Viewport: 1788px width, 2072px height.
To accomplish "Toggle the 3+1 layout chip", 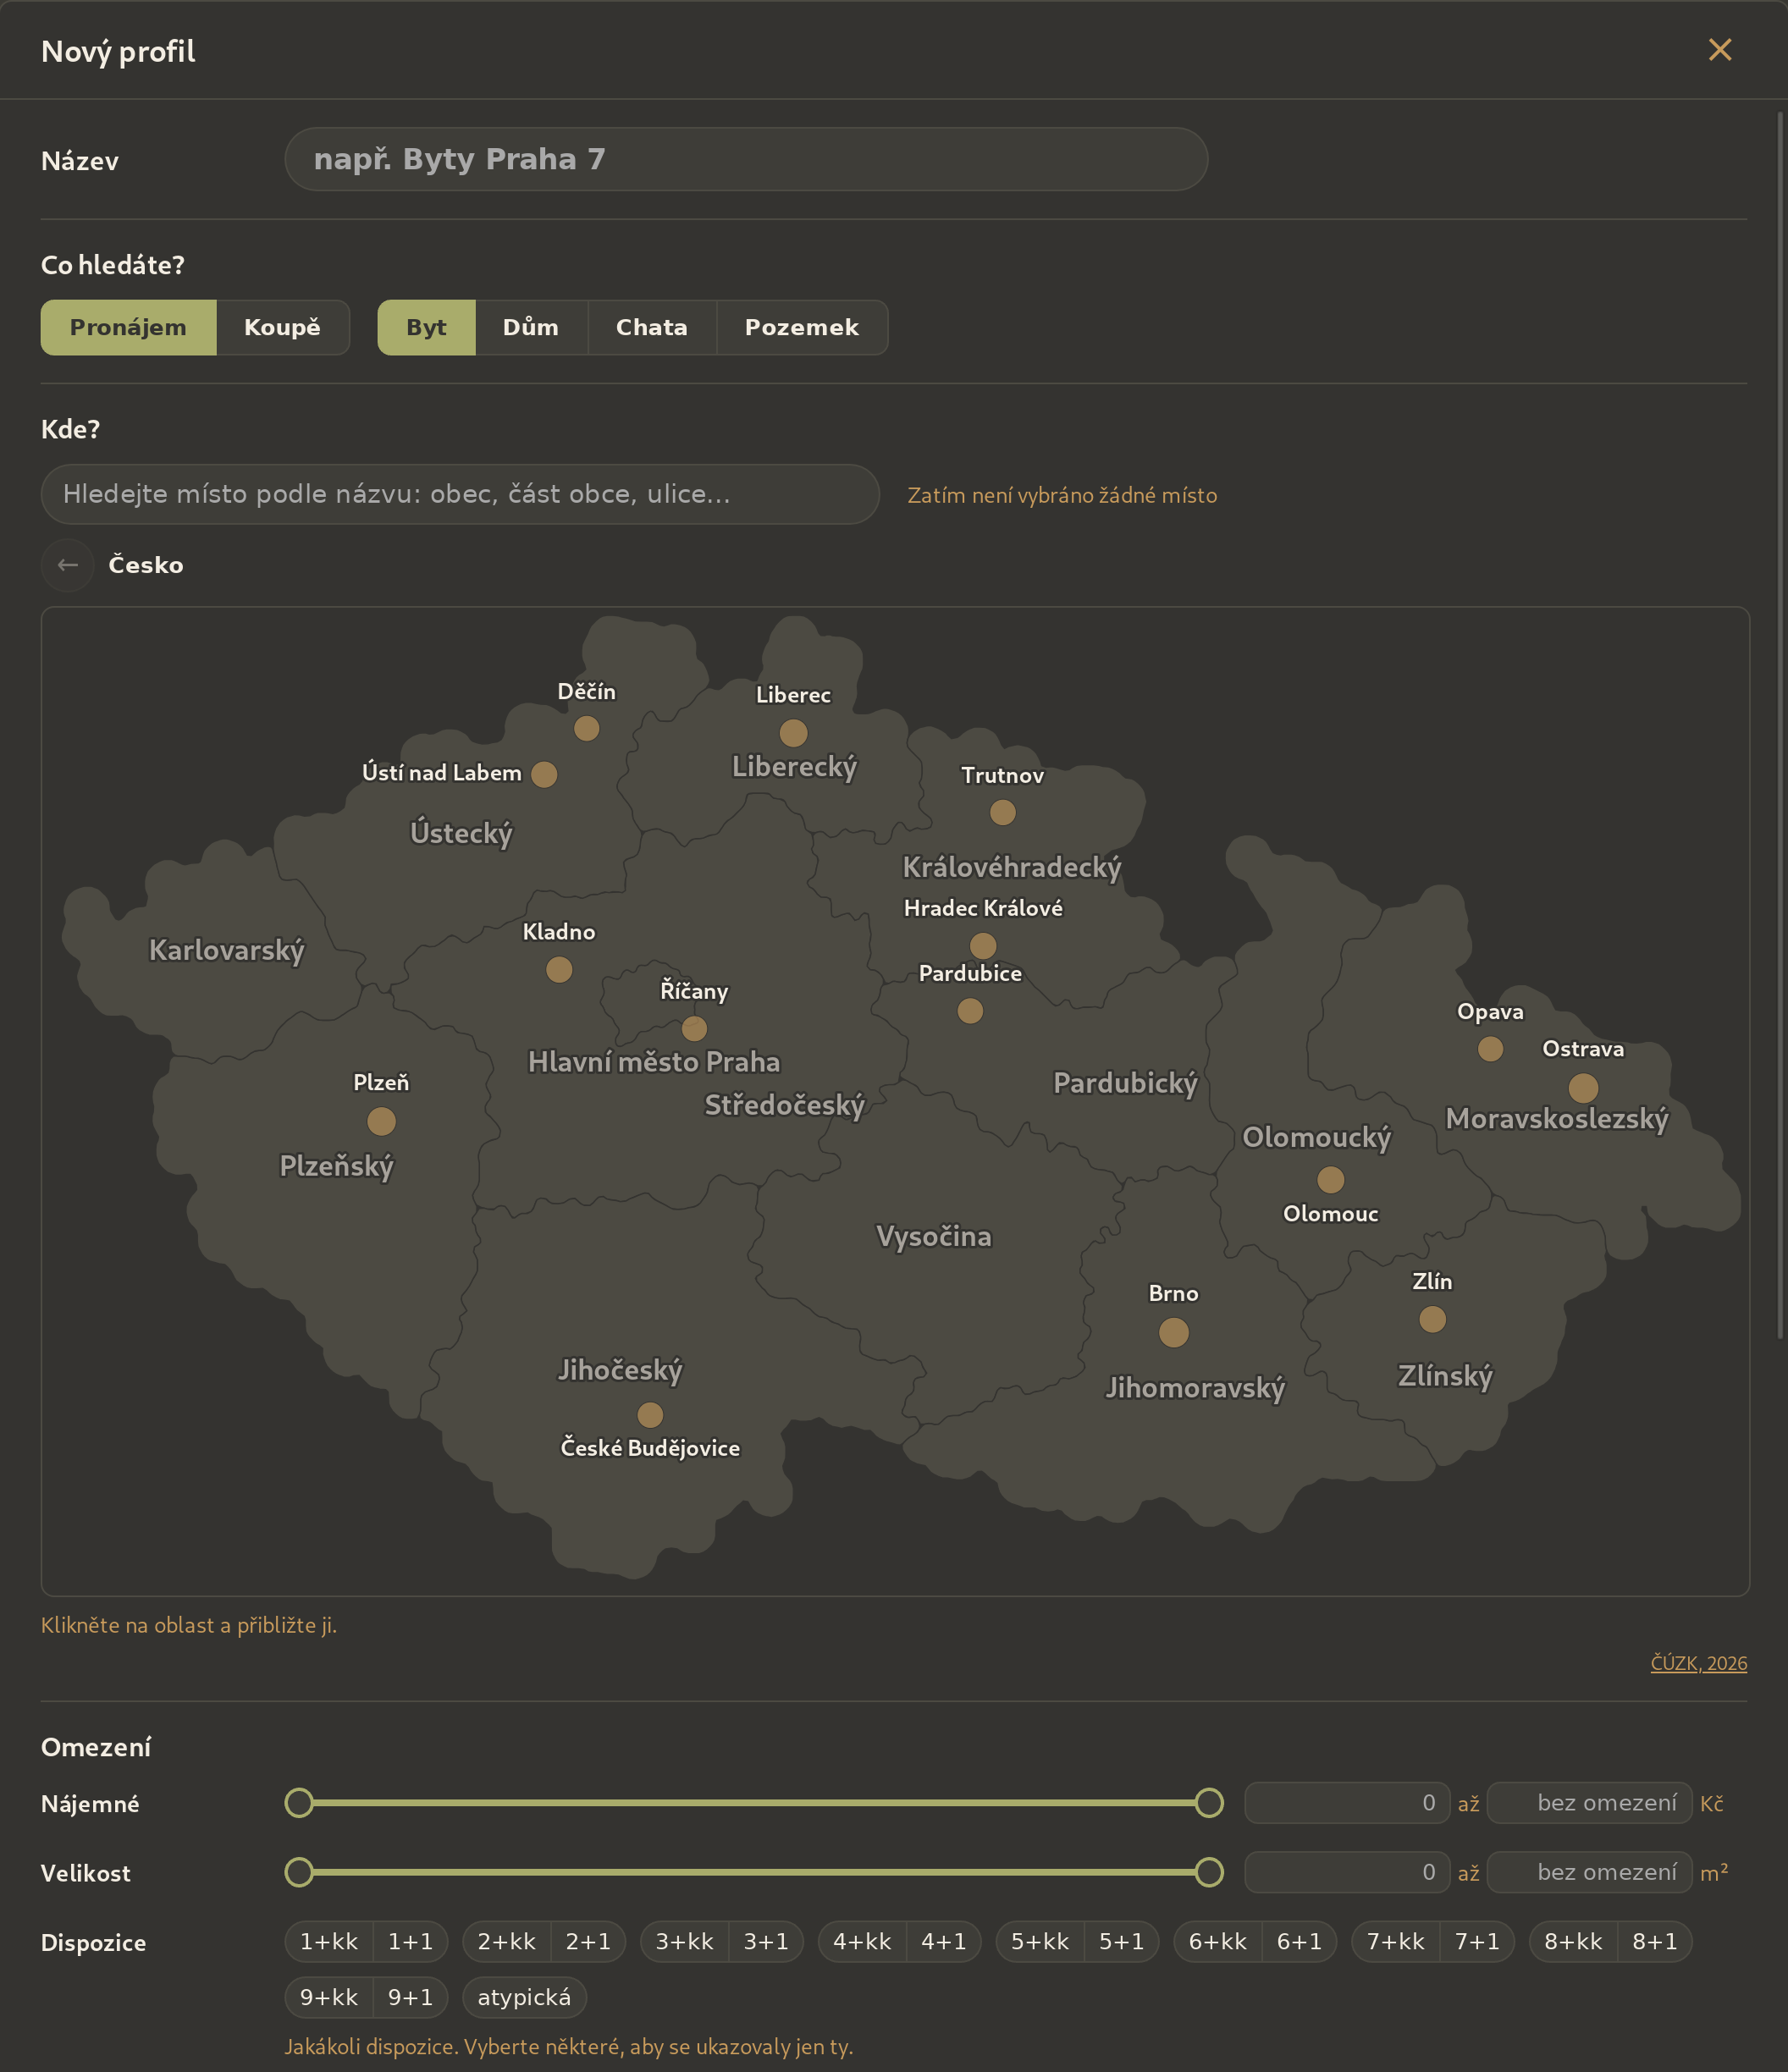I will pyautogui.click(x=766, y=1941).
